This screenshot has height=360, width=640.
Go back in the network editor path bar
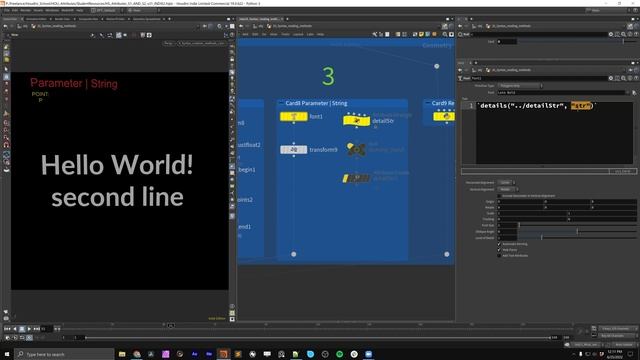[x=241, y=26]
